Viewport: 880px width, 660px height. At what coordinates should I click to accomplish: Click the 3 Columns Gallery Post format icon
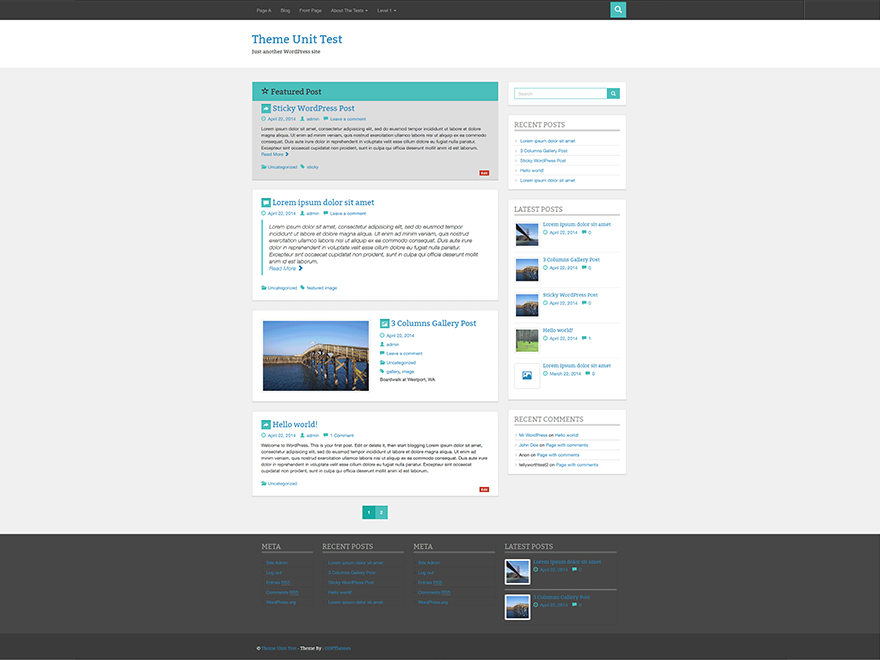coord(384,324)
